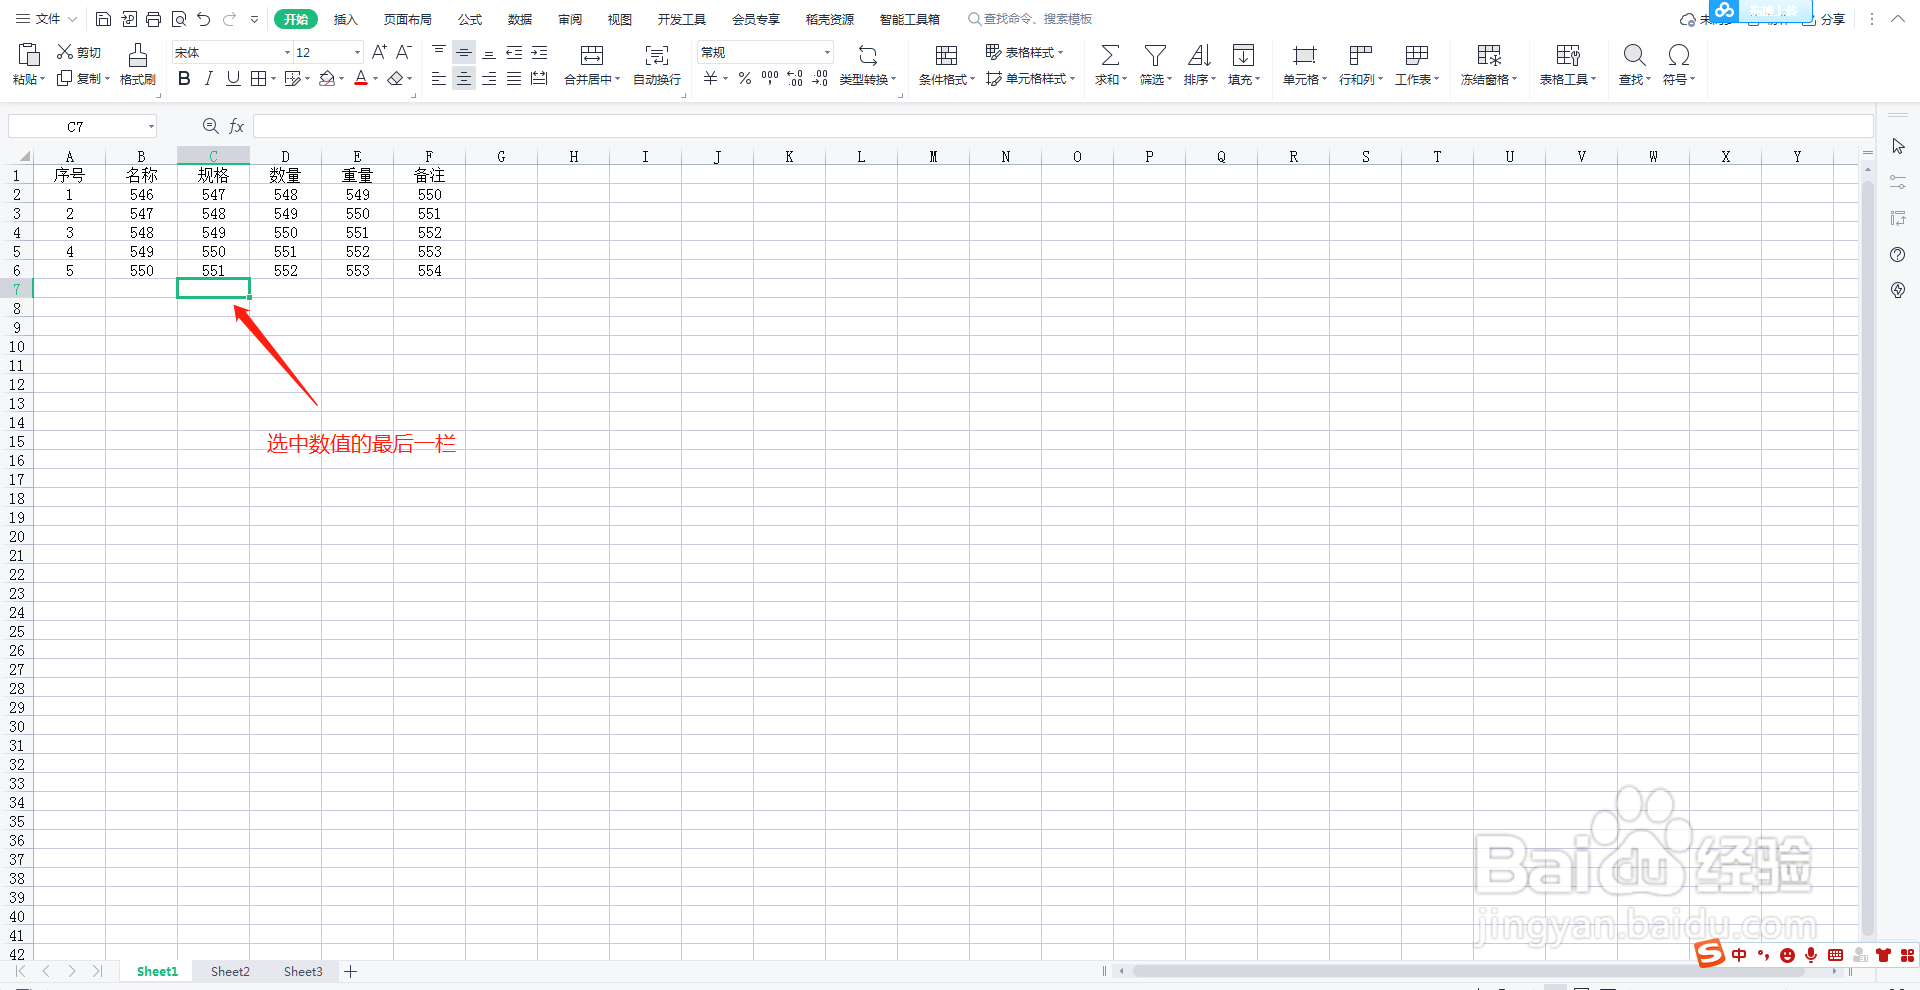Click the Worksheet (工作表) button
This screenshot has width=1920, height=990.
[1417, 63]
